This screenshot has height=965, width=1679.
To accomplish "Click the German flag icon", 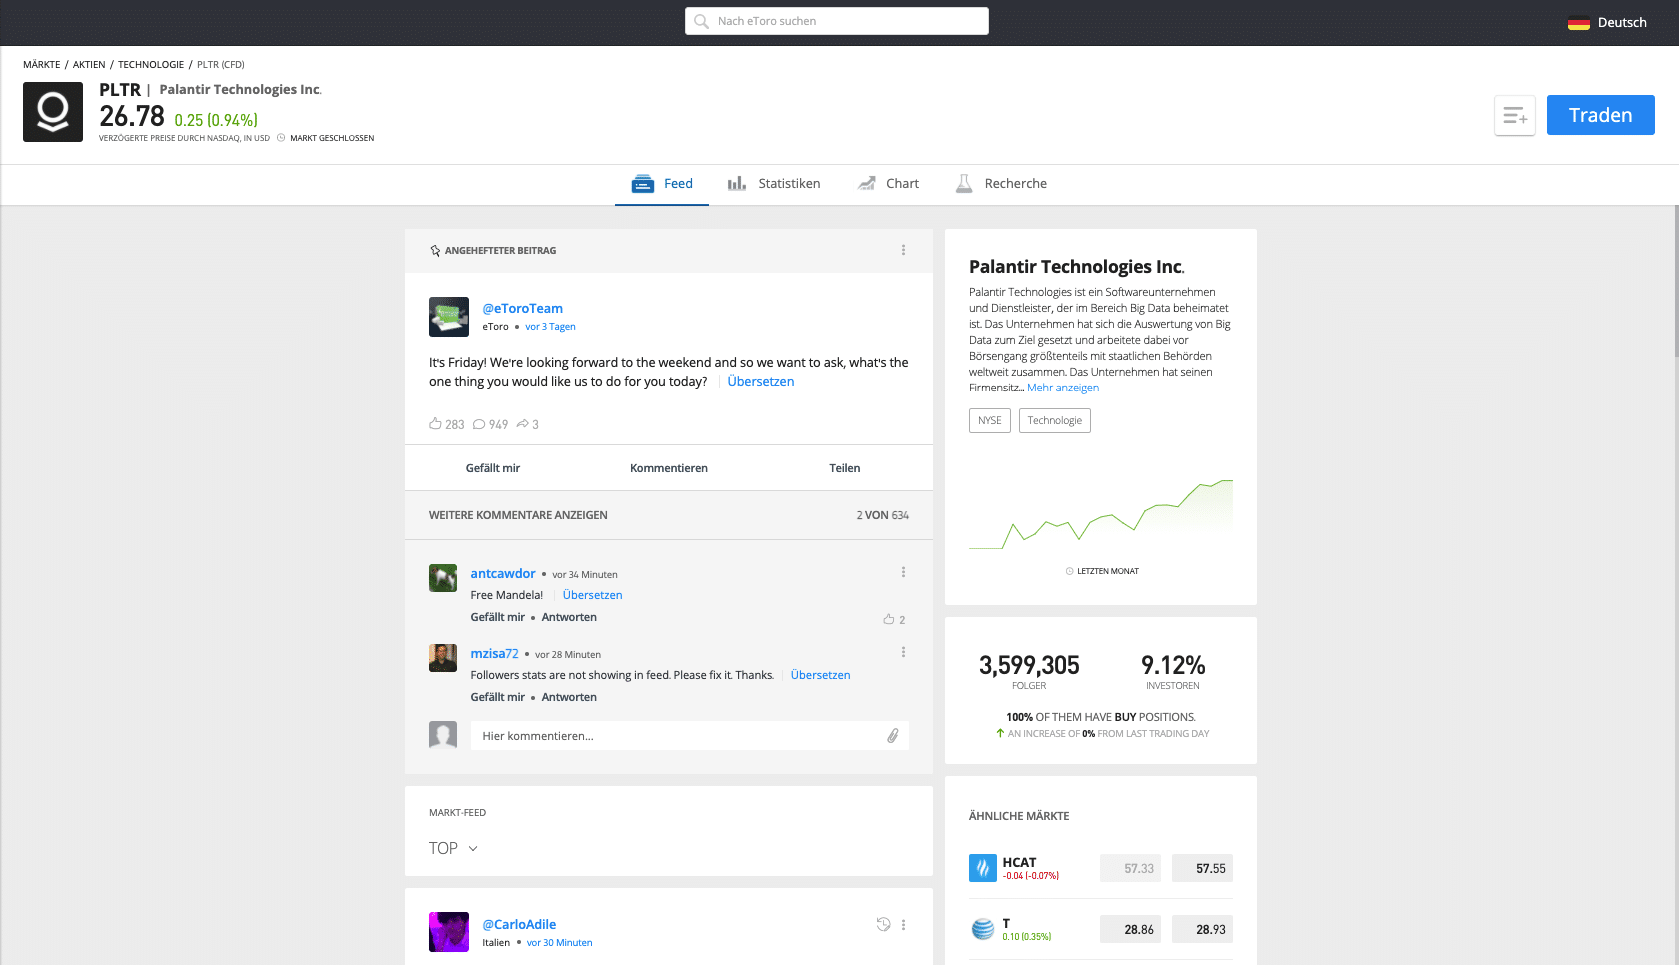I will [1578, 23].
